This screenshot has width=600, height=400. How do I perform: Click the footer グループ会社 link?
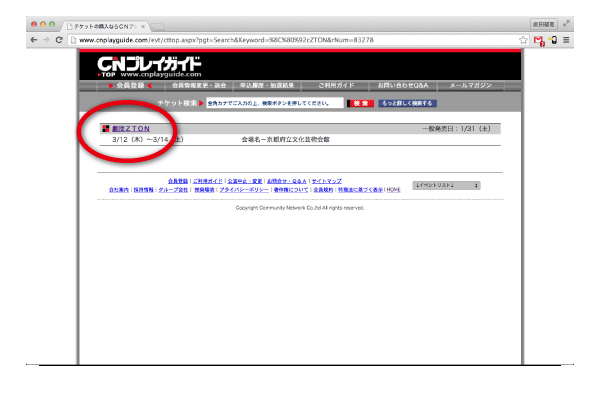[173, 190]
